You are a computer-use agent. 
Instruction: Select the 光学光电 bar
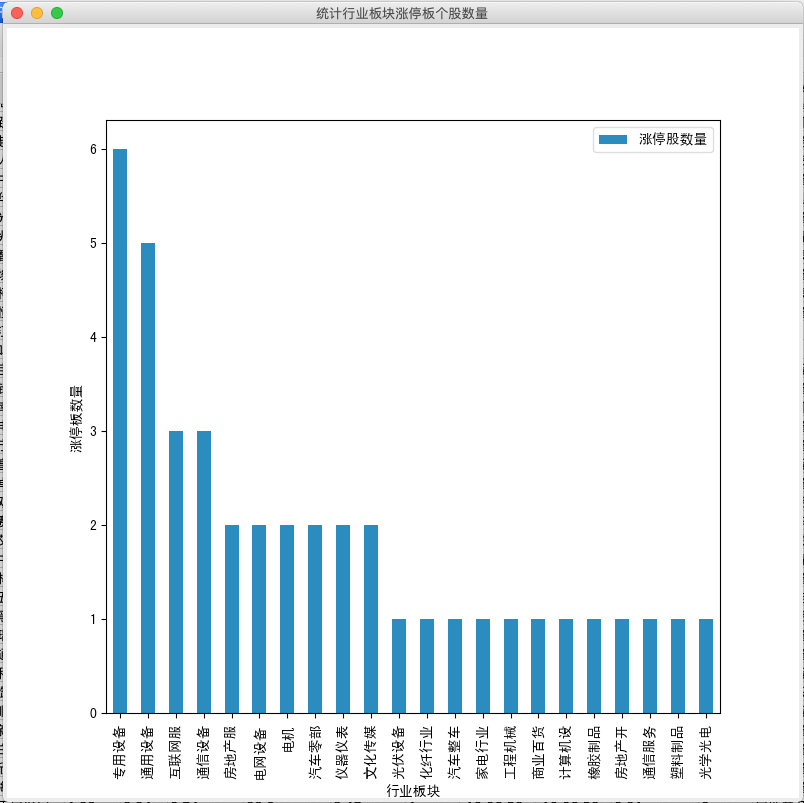(x=706, y=666)
